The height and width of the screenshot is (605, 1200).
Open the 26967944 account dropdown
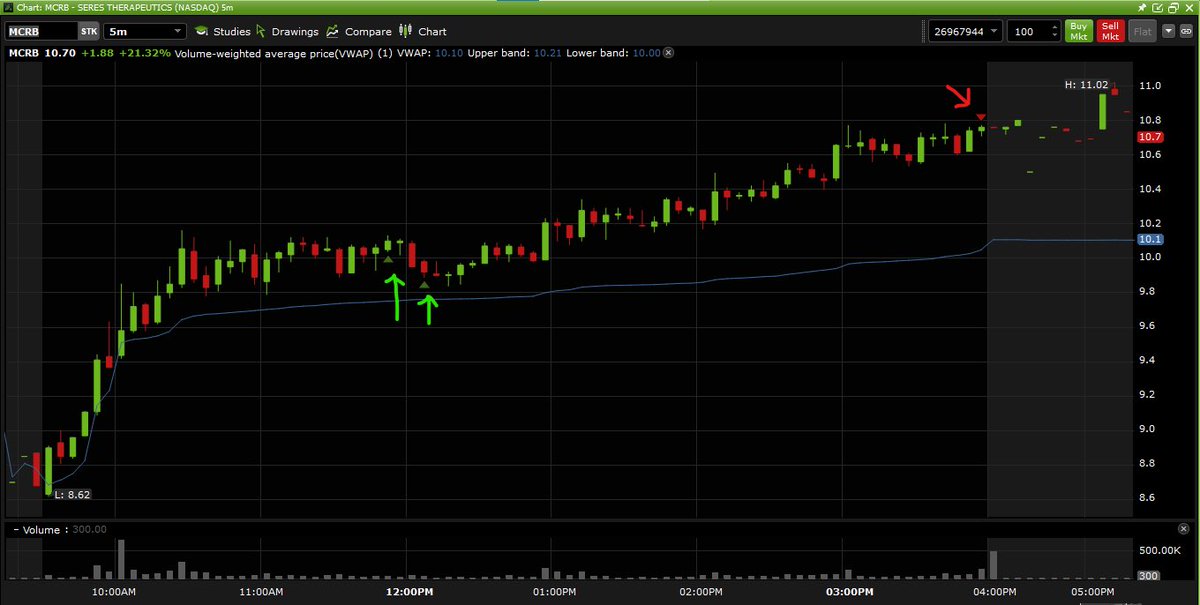[x=965, y=31]
